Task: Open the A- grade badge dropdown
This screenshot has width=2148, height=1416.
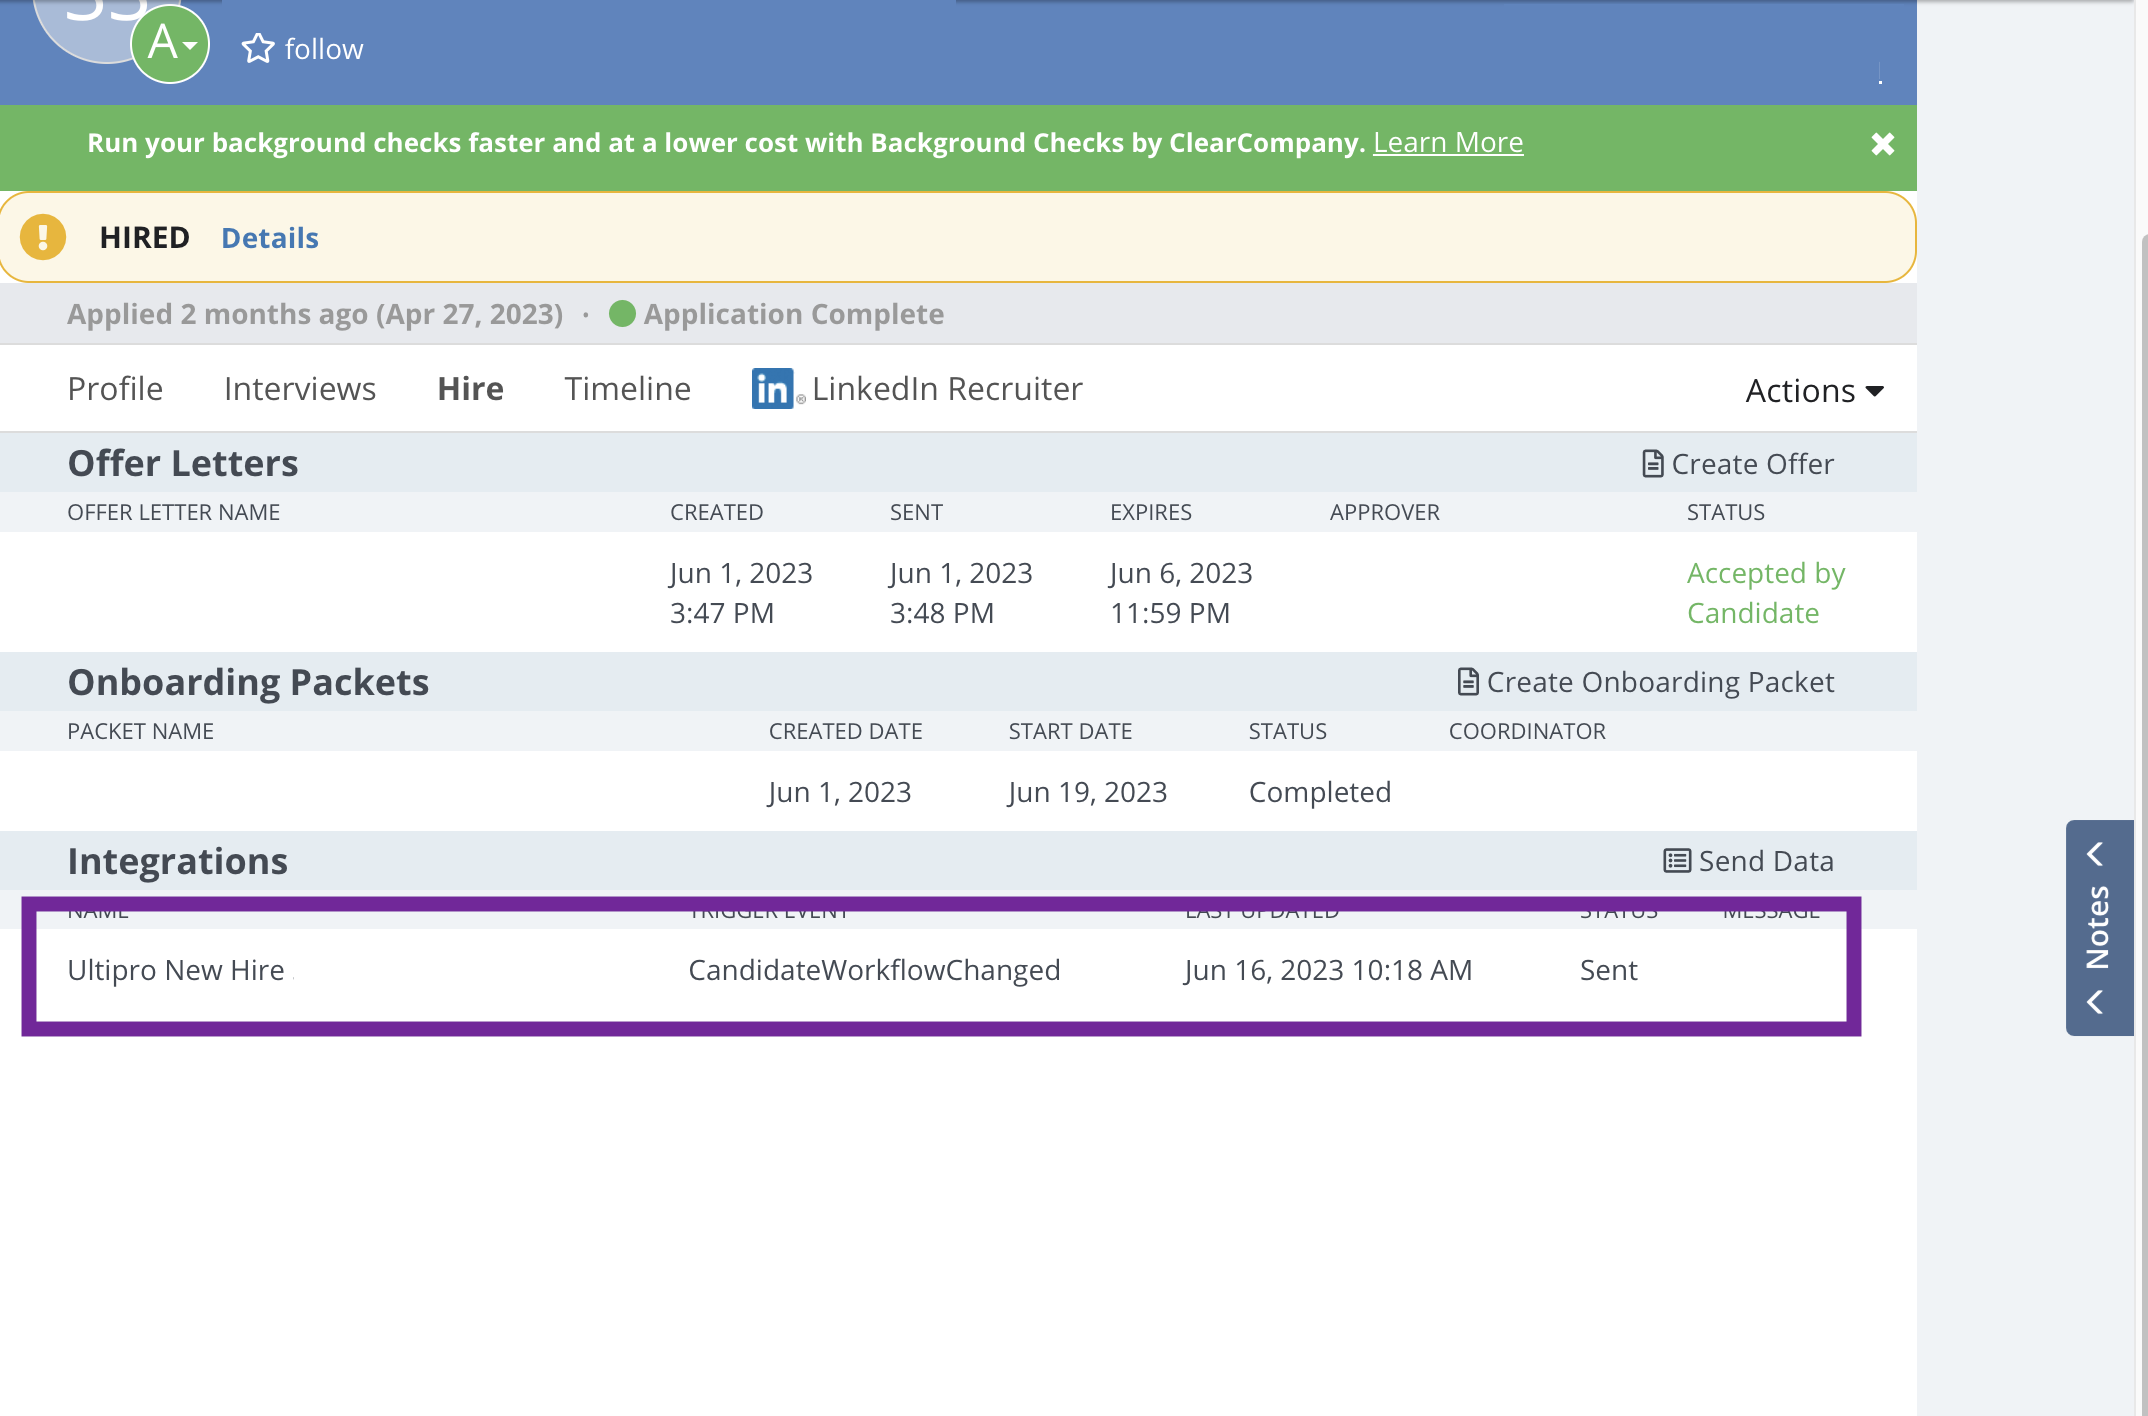Action: pyautogui.click(x=170, y=44)
